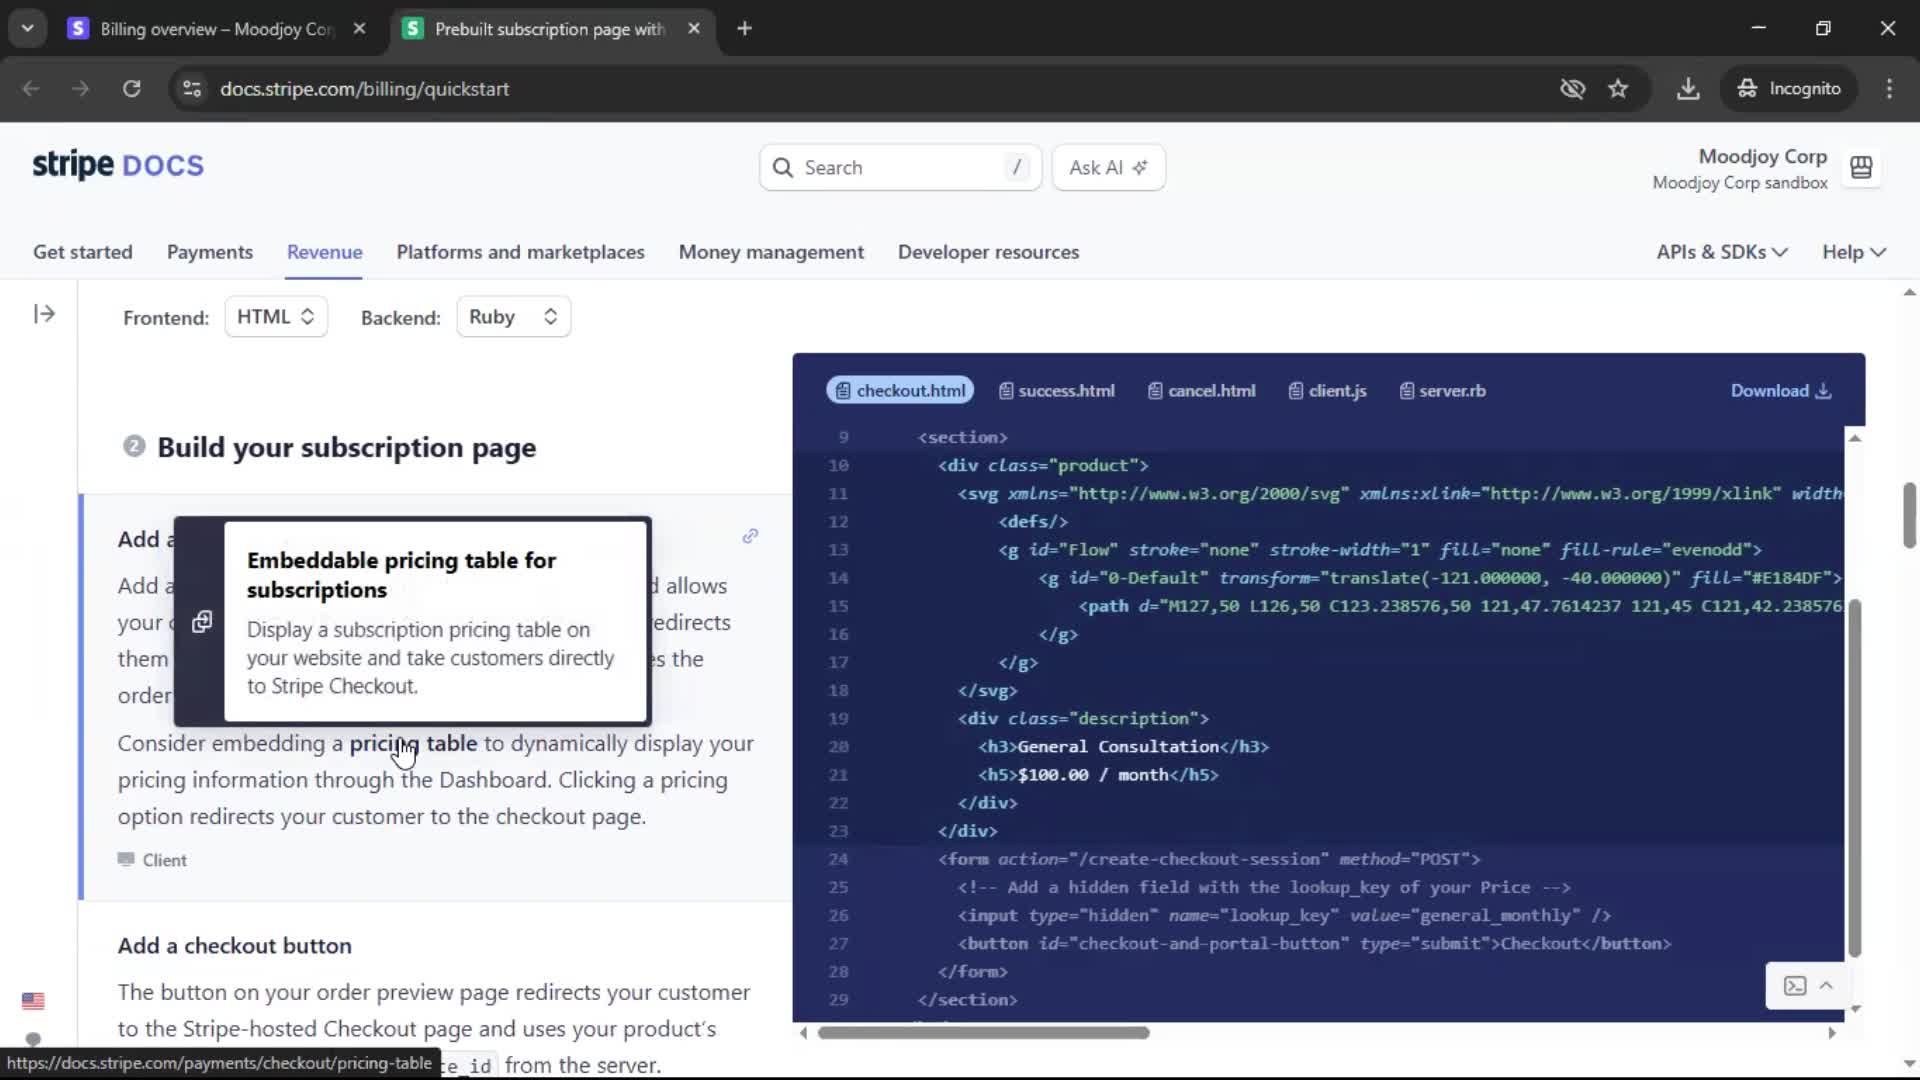
Task: Click the US flag language icon
Action: 33,1001
